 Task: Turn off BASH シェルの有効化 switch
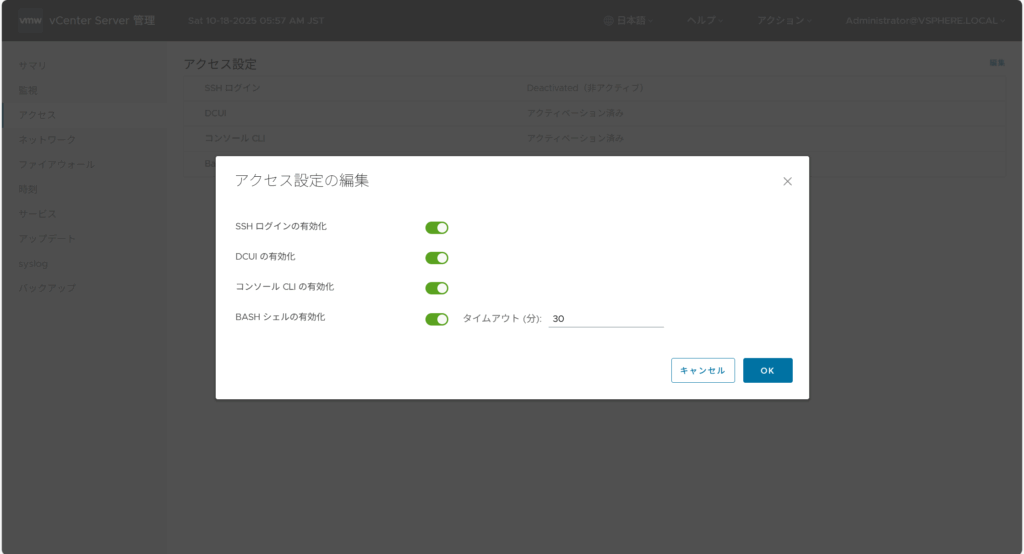click(x=436, y=319)
